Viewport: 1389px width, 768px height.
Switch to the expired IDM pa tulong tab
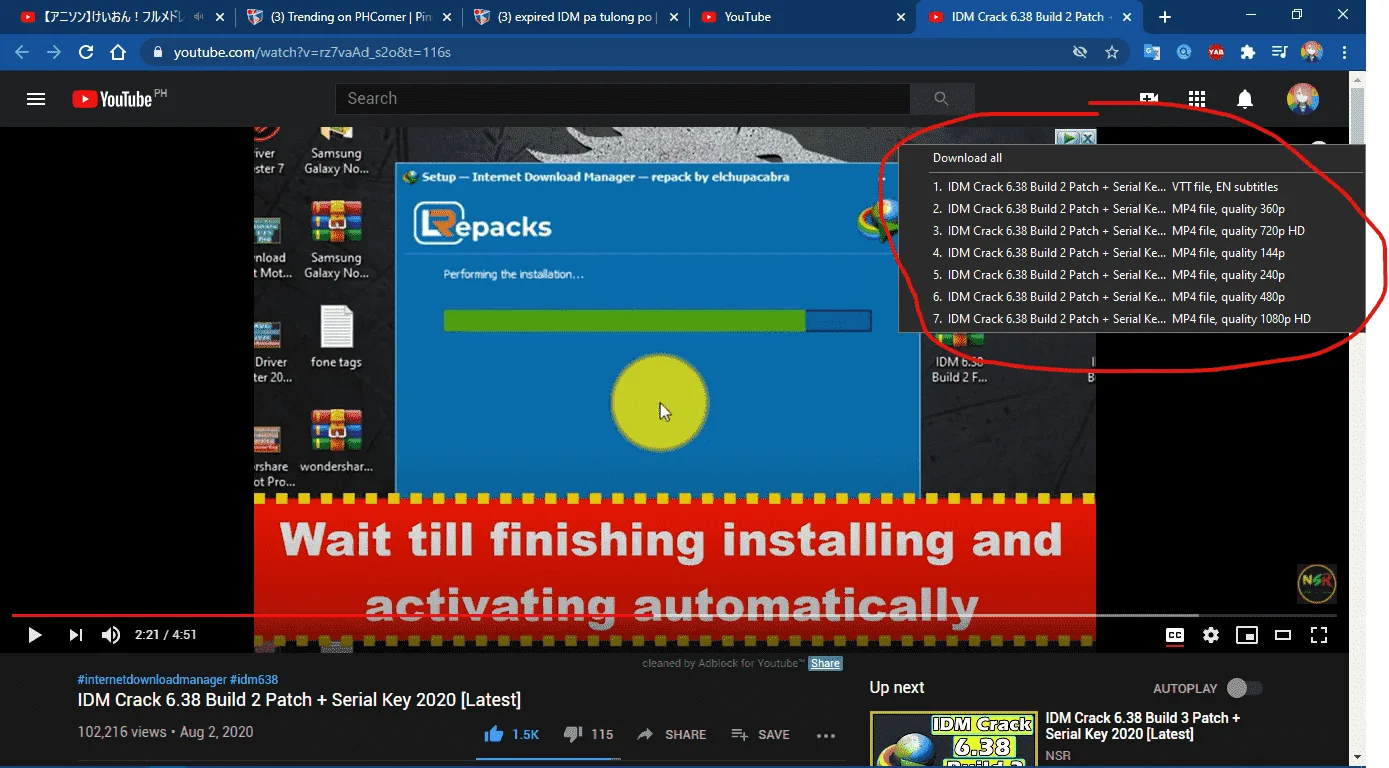(575, 17)
